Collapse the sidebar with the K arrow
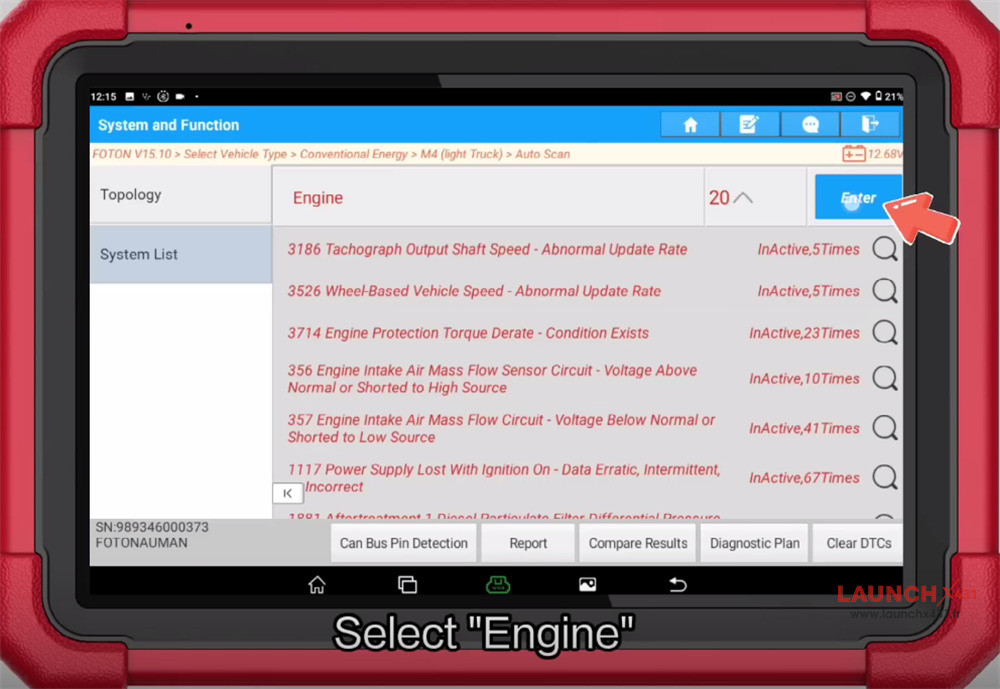 click(288, 493)
